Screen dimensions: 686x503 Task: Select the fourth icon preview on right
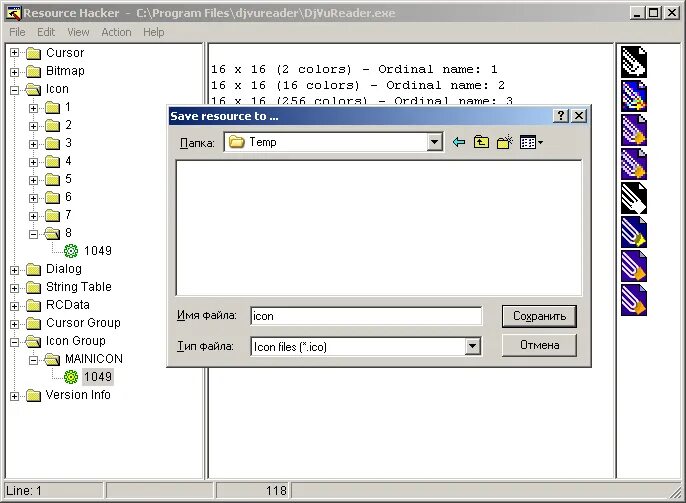click(634, 164)
